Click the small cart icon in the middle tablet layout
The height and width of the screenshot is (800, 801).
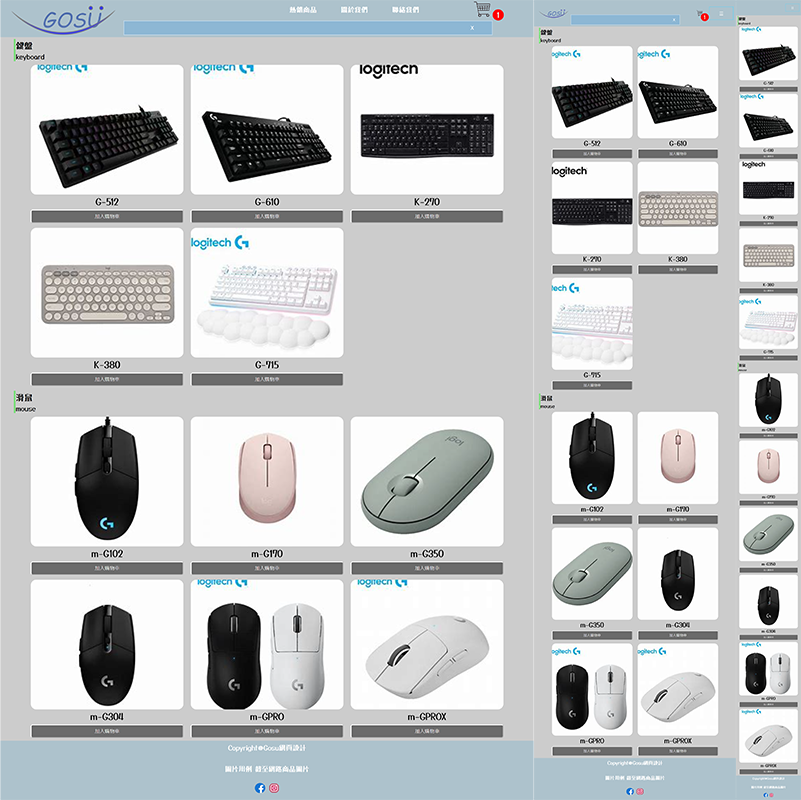(700, 14)
